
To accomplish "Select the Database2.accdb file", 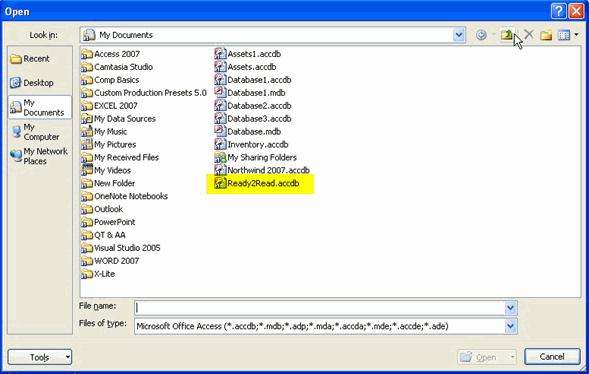I will [x=253, y=106].
